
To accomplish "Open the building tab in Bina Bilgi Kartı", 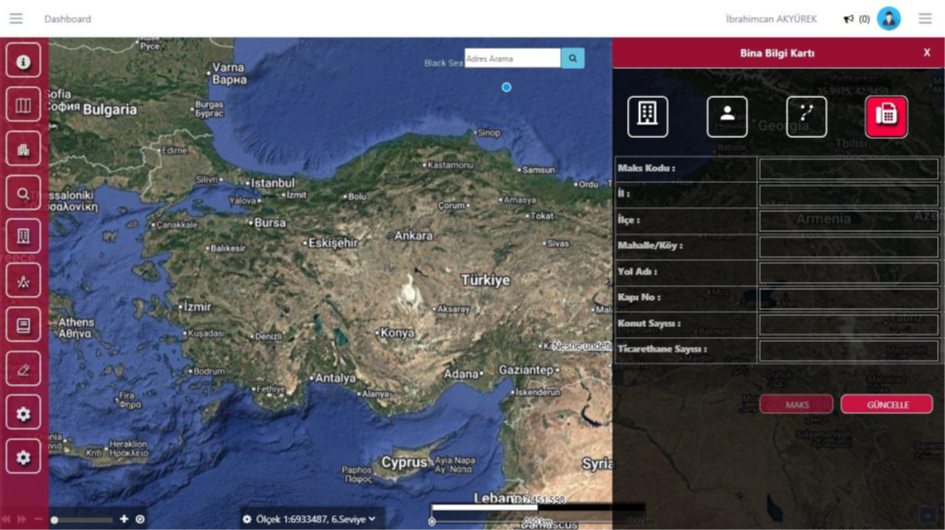I will tap(647, 116).
